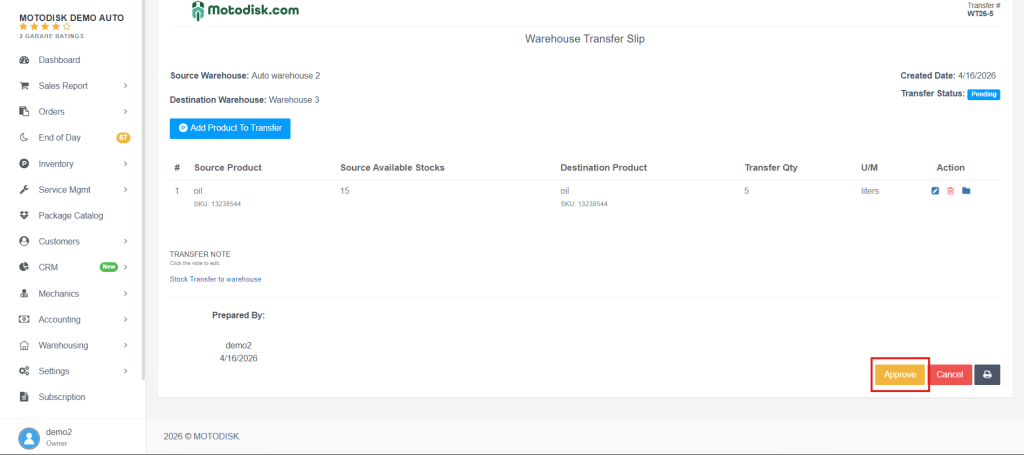Click the printer icon button

pyautogui.click(x=987, y=374)
